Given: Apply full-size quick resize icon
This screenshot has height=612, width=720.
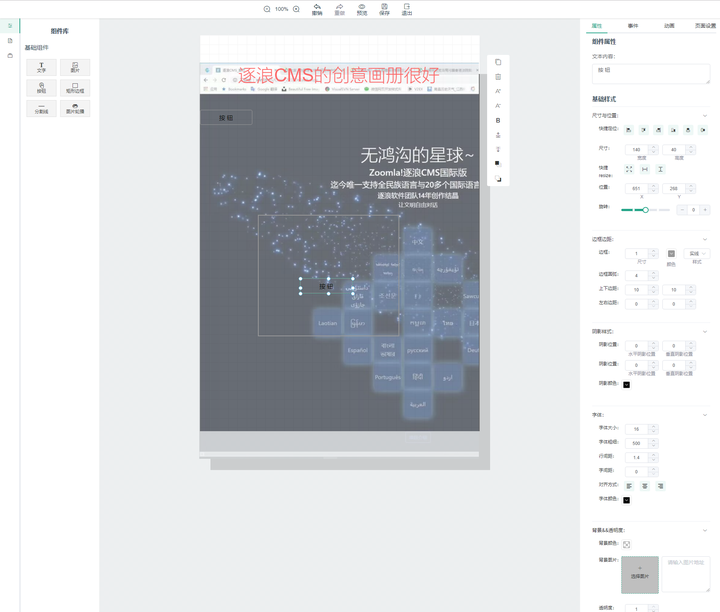Looking at the screenshot, I should coord(629,169).
